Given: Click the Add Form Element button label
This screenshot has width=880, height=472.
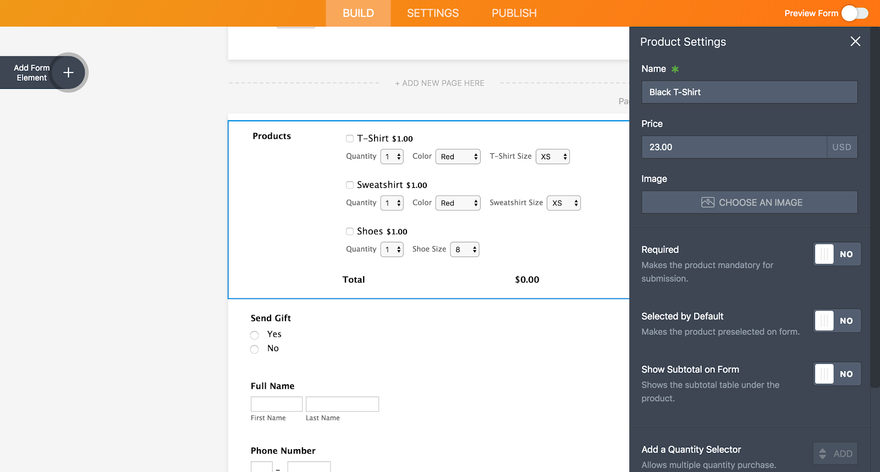Looking at the screenshot, I should [31, 72].
